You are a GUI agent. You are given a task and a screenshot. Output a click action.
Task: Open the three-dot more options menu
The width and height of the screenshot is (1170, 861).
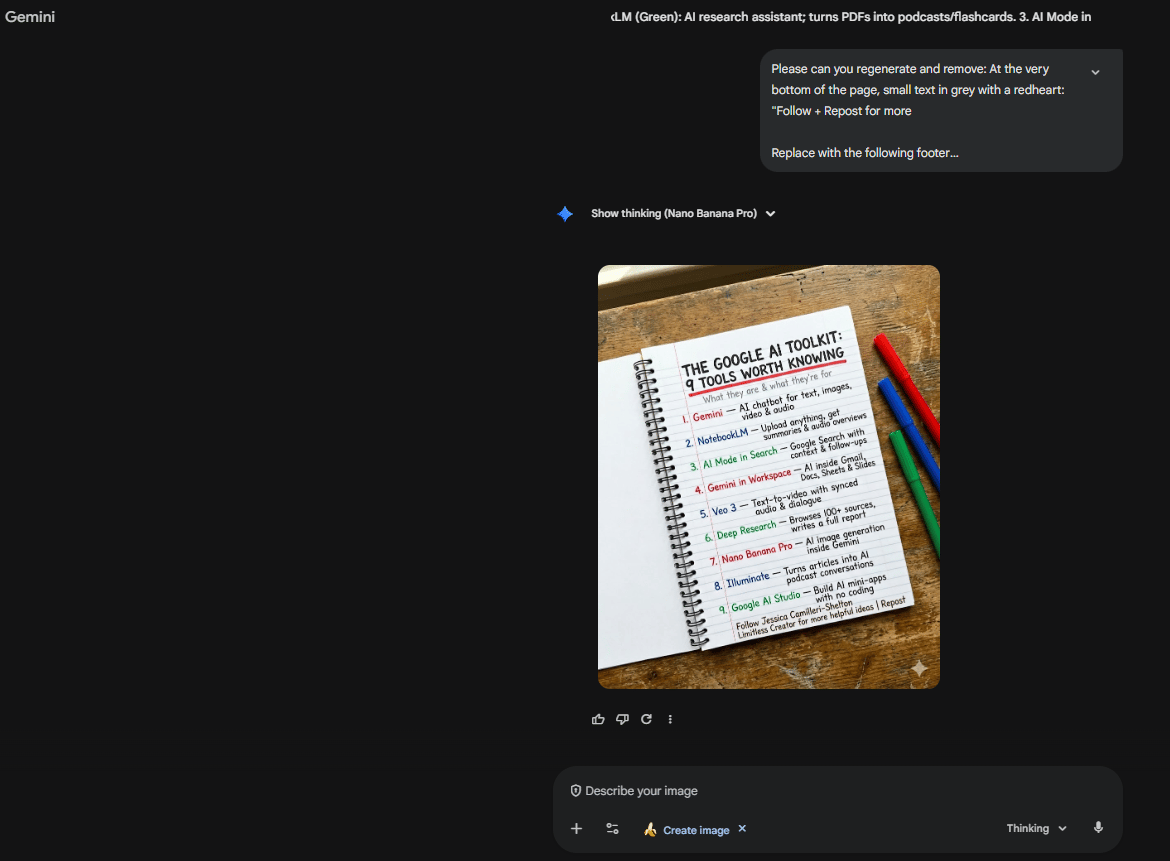pos(670,719)
